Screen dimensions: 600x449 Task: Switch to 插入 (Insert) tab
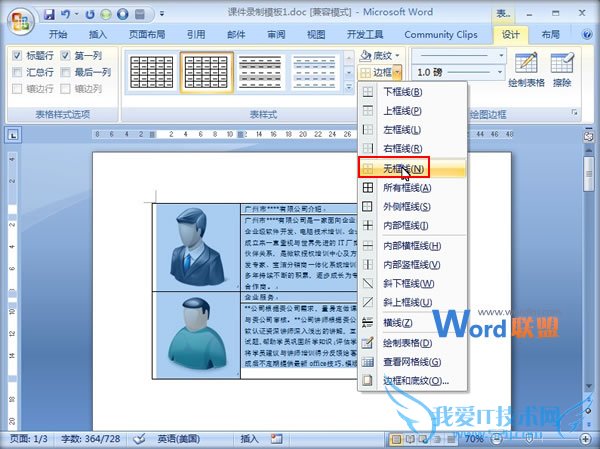coord(98,34)
